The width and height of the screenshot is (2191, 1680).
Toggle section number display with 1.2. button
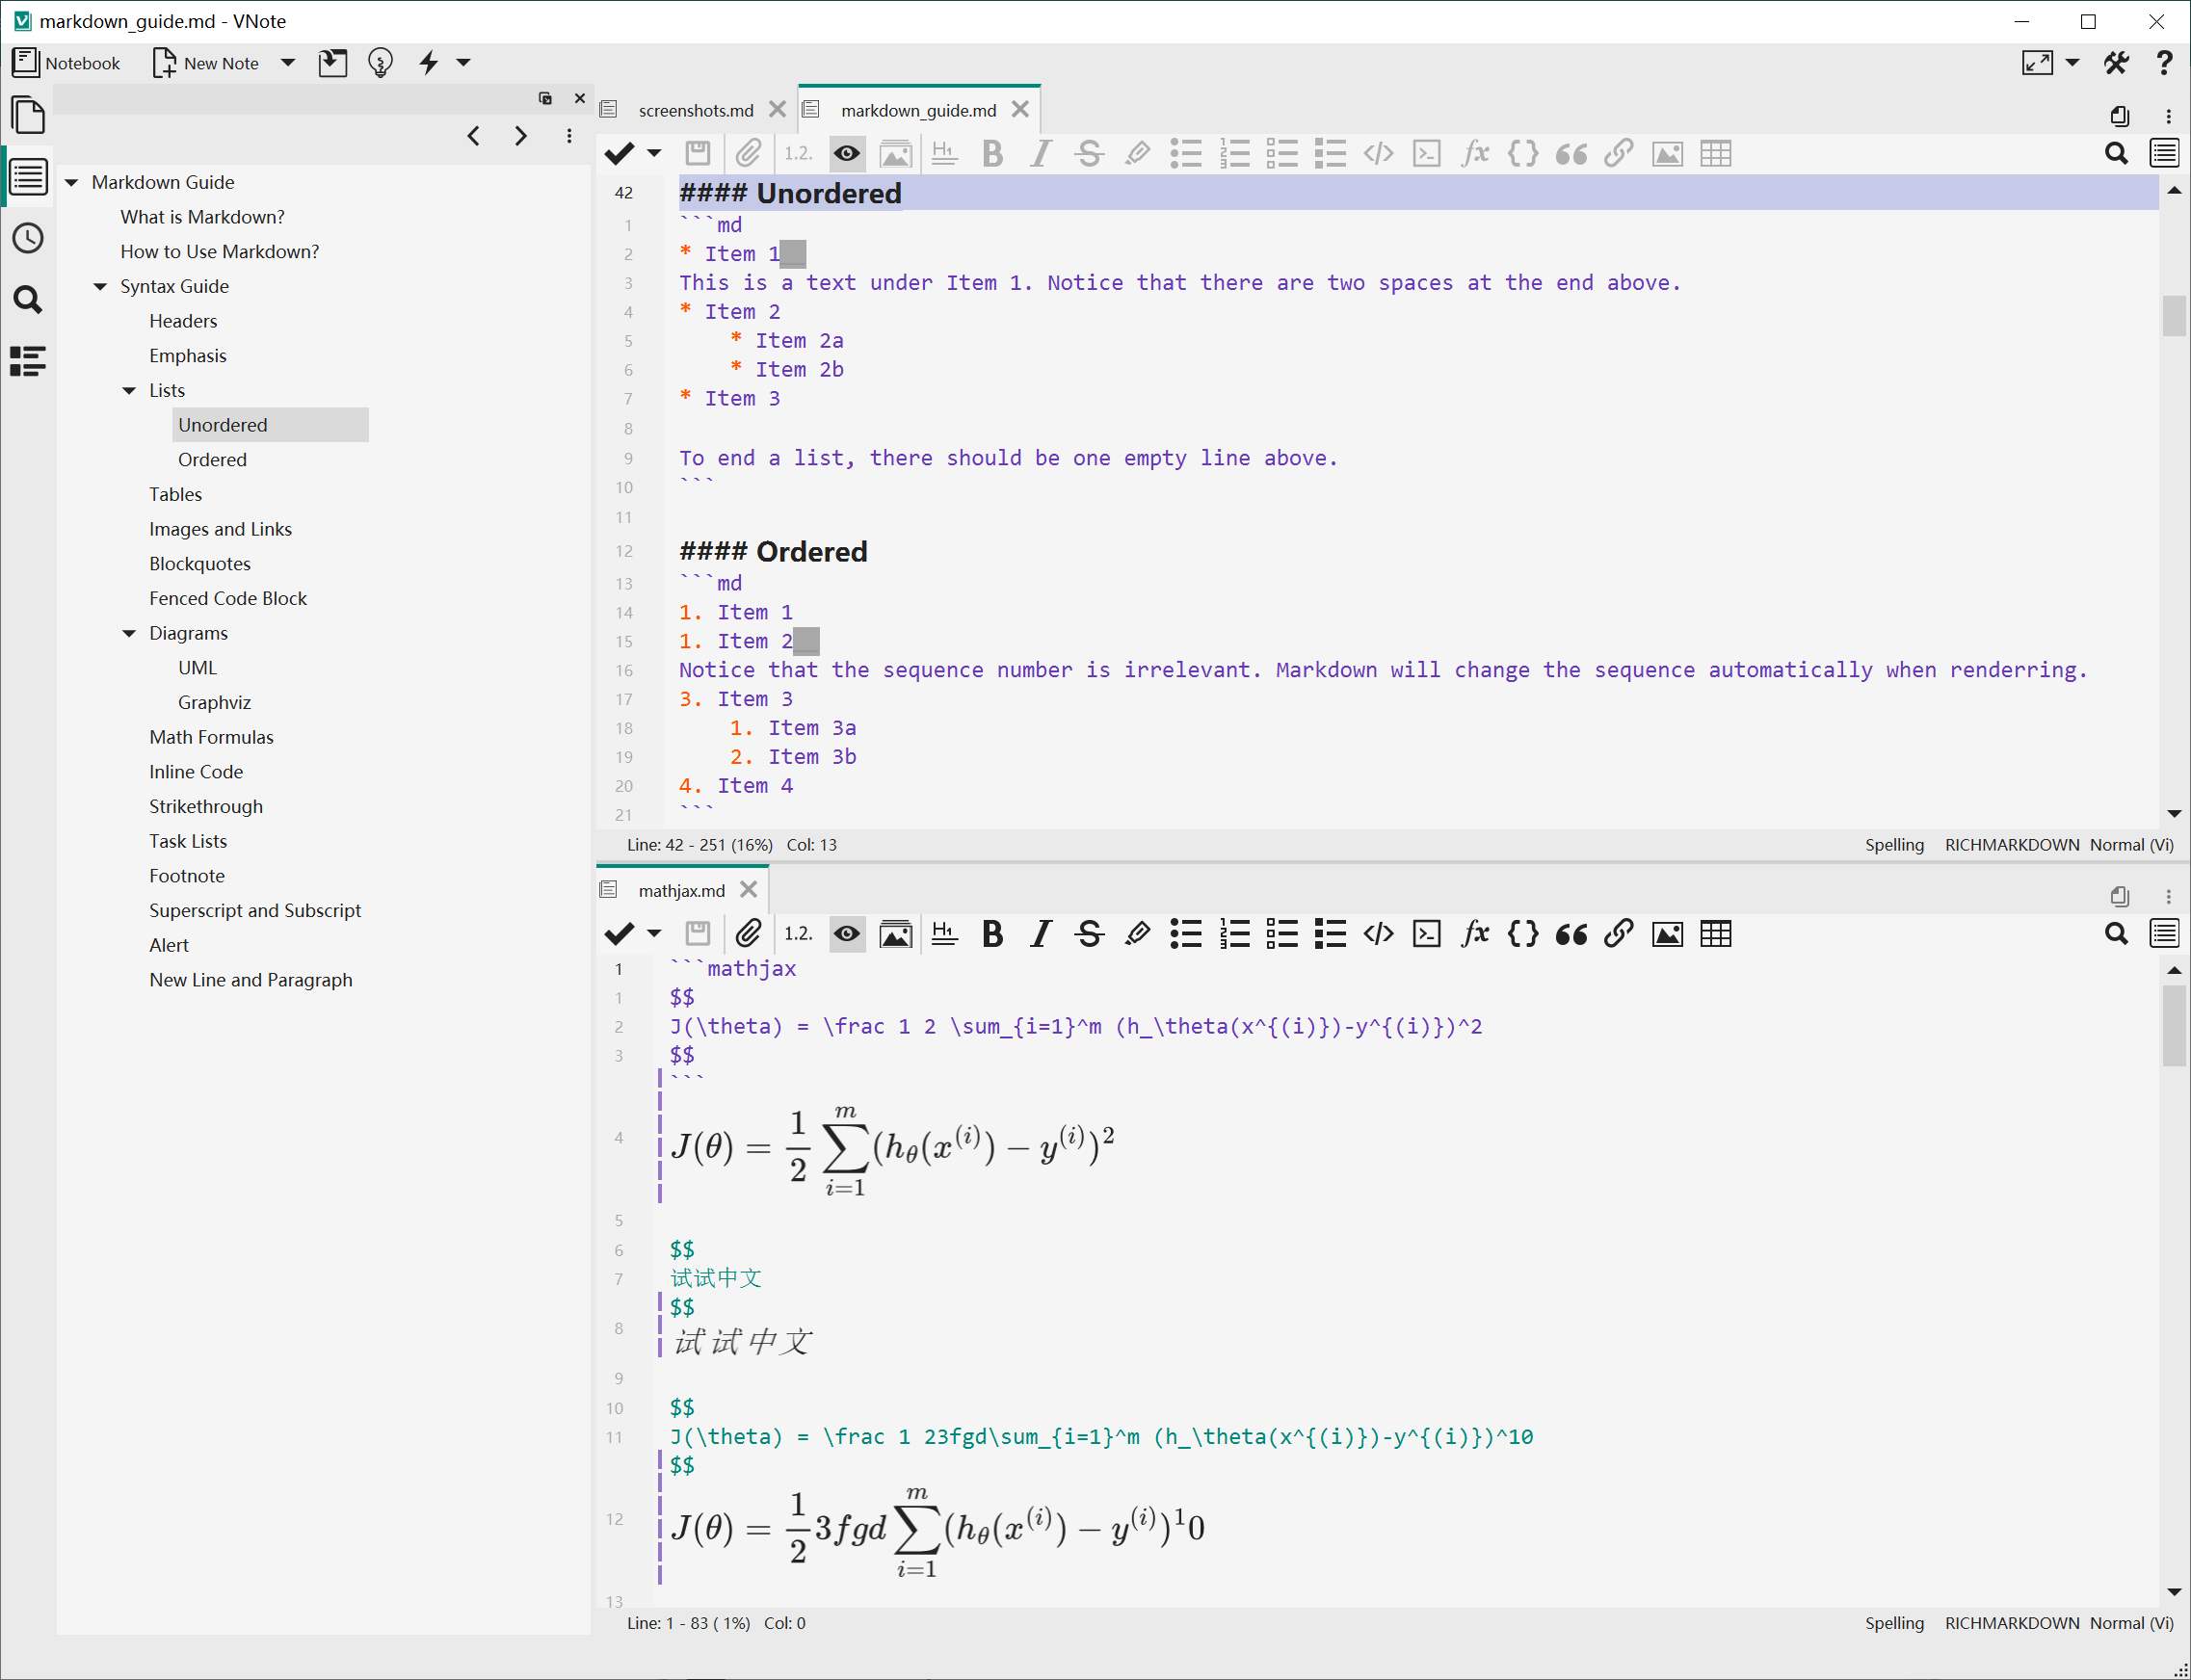[x=797, y=153]
